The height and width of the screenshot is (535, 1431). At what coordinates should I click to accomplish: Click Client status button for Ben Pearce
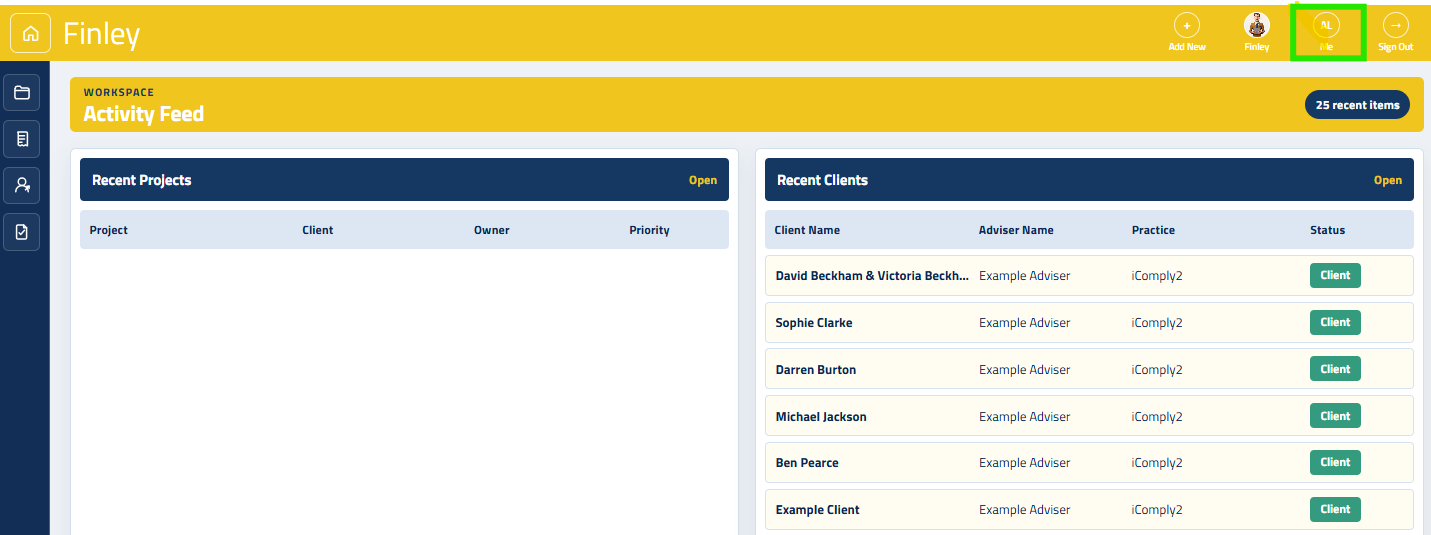pyautogui.click(x=1335, y=462)
